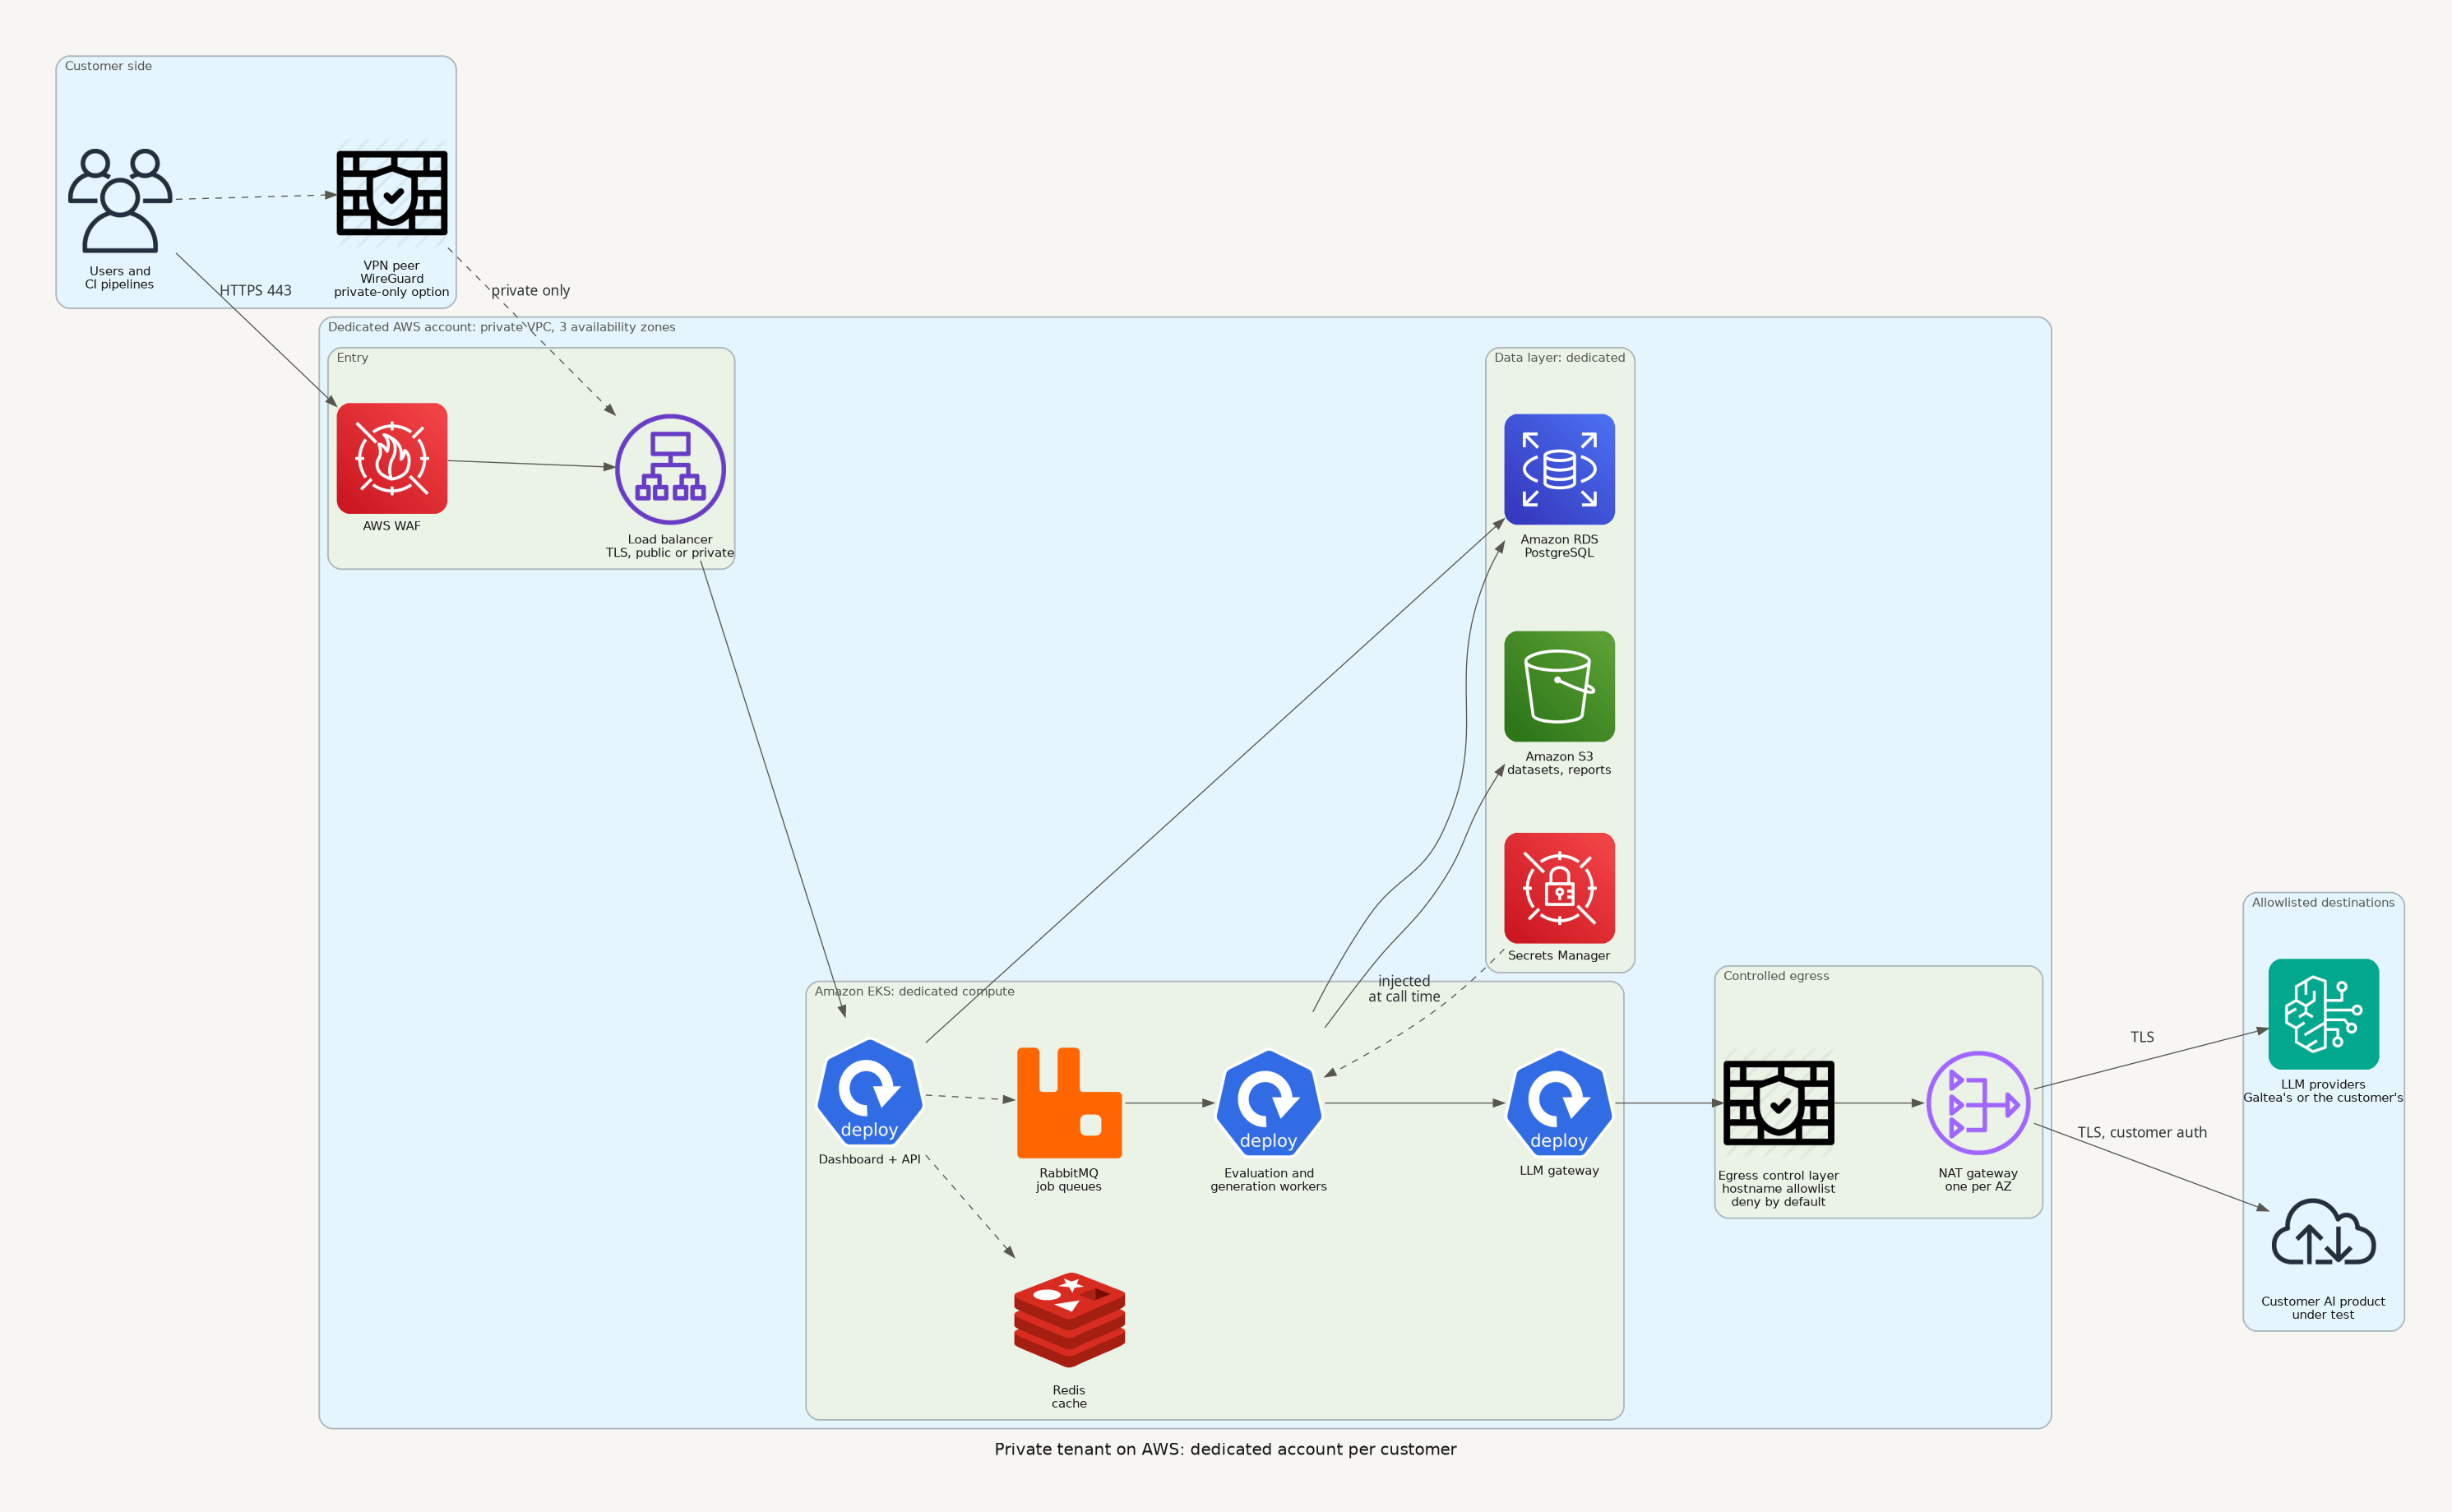
Task: Select the Redis cache icon
Action: [x=1069, y=1320]
